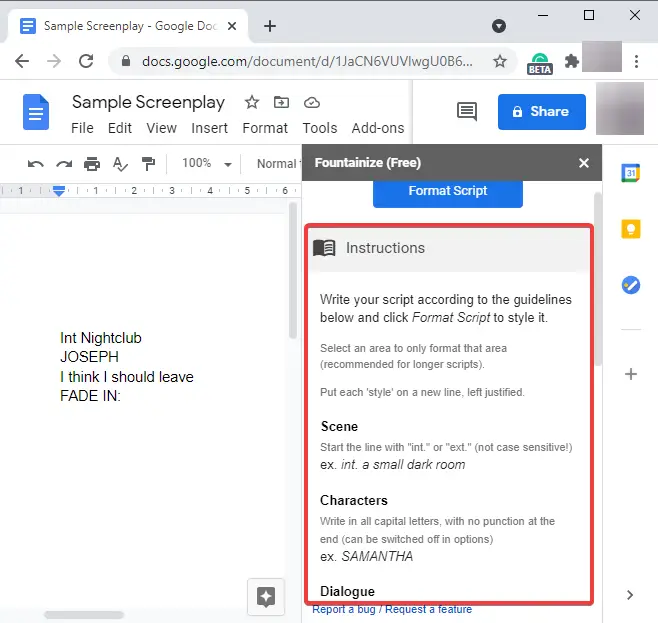
Task: Click the 'FADE IN:' line
Action: coord(90,396)
